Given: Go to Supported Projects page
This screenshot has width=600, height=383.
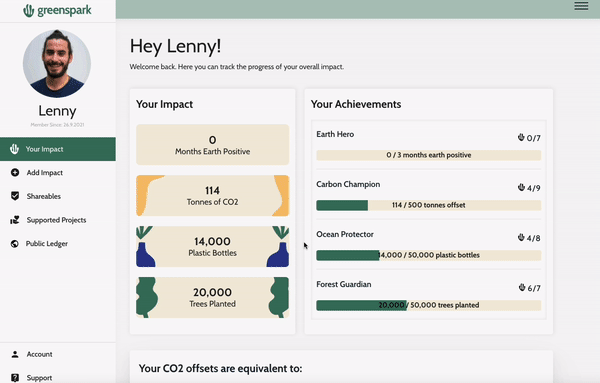Looking at the screenshot, I should (58, 220).
